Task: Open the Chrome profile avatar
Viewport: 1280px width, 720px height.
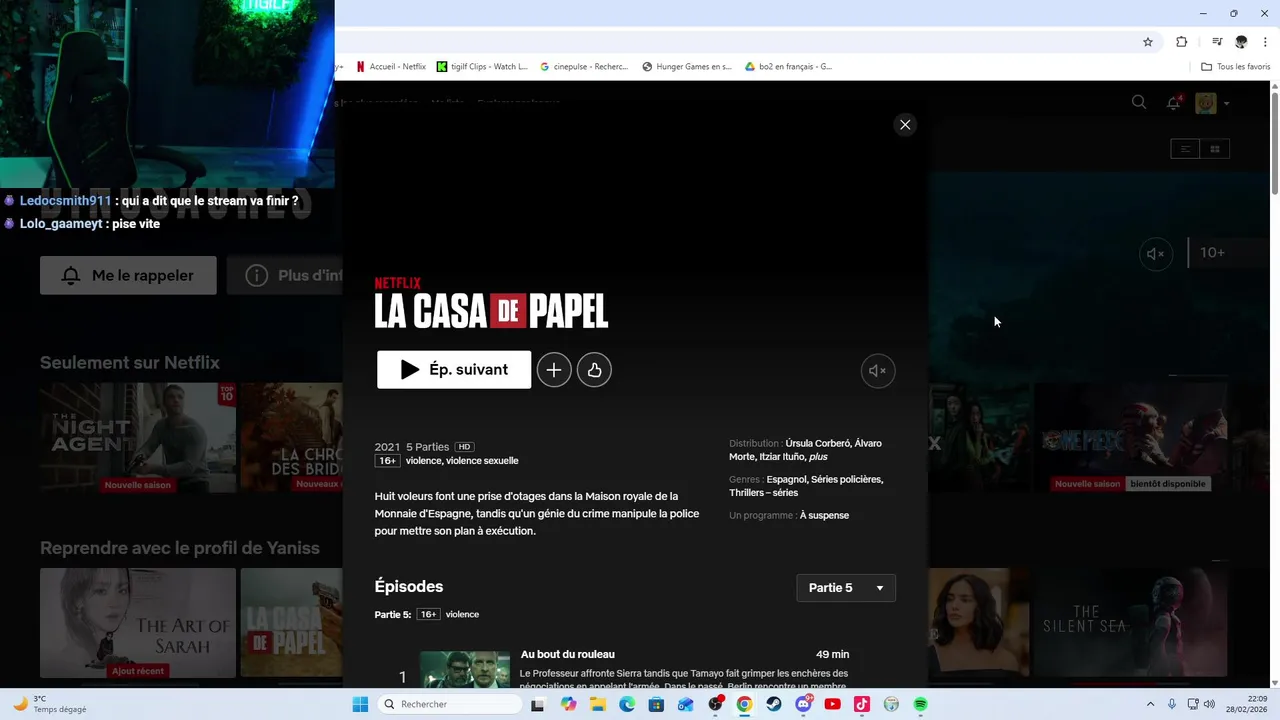Action: (1241, 42)
